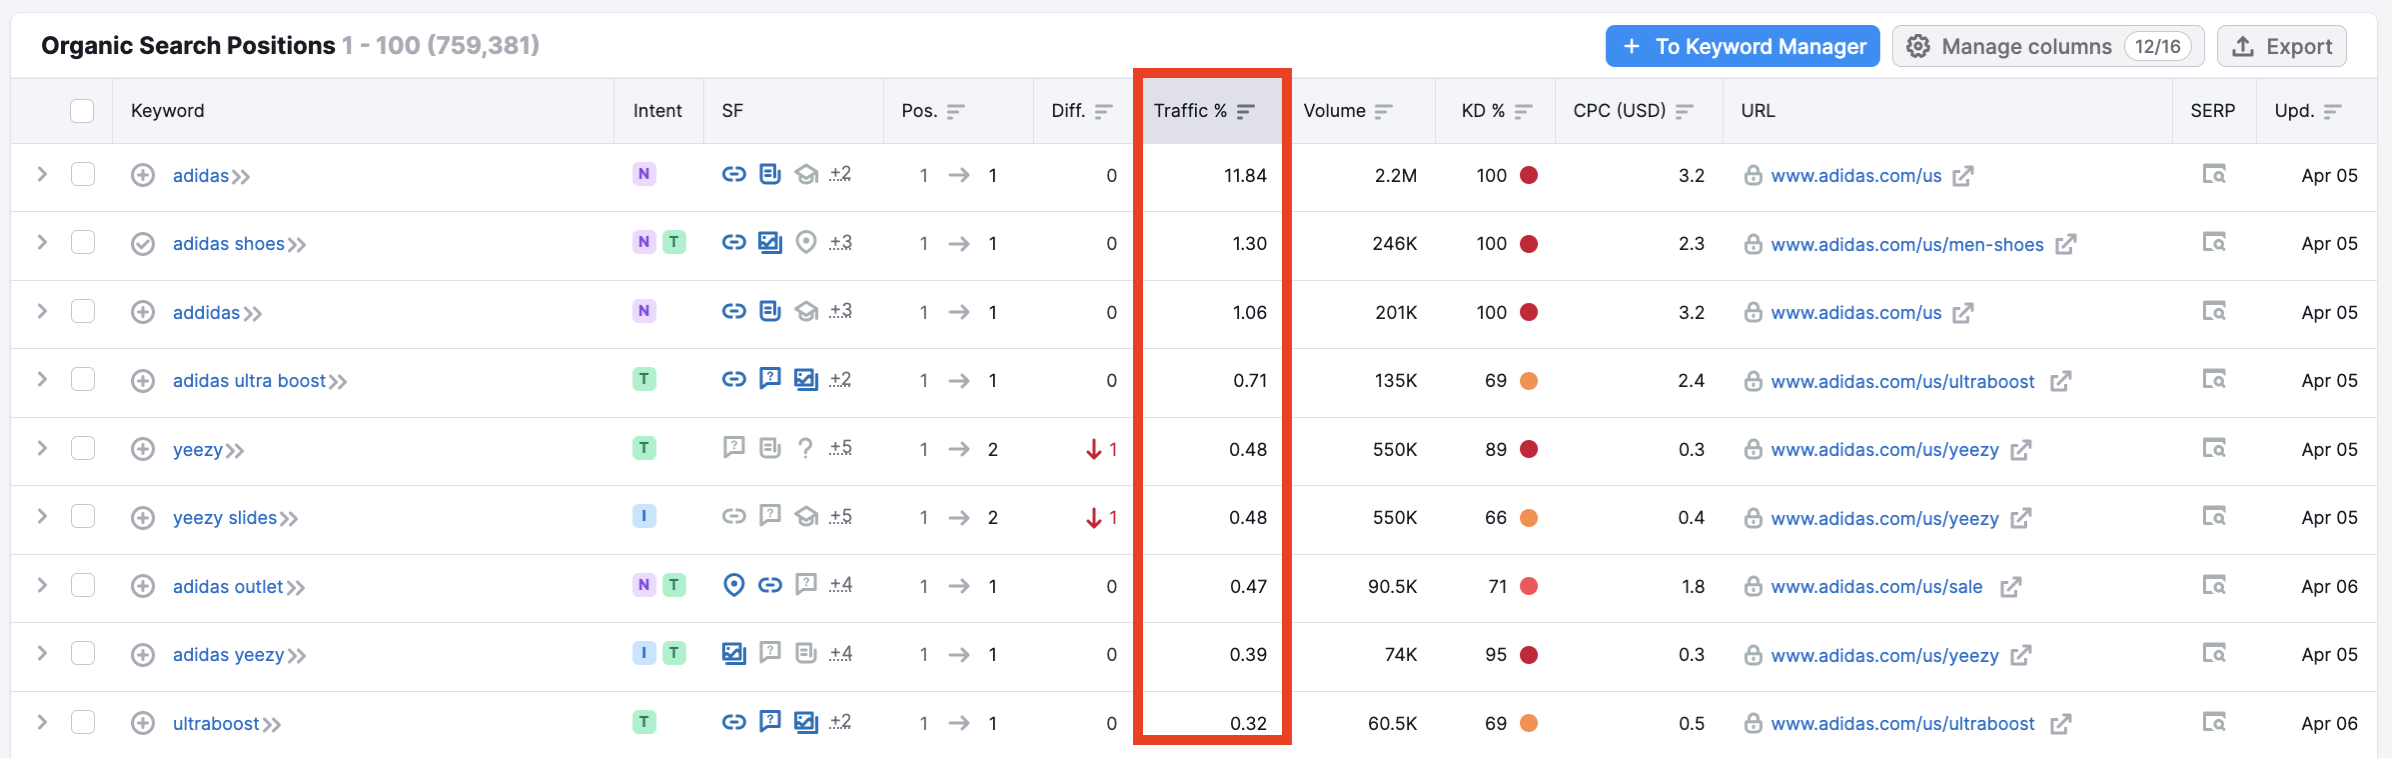Viewport: 2392px width, 758px height.
Task: Click add-keyword plus icon beside yeezy
Action: click(143, 449)
